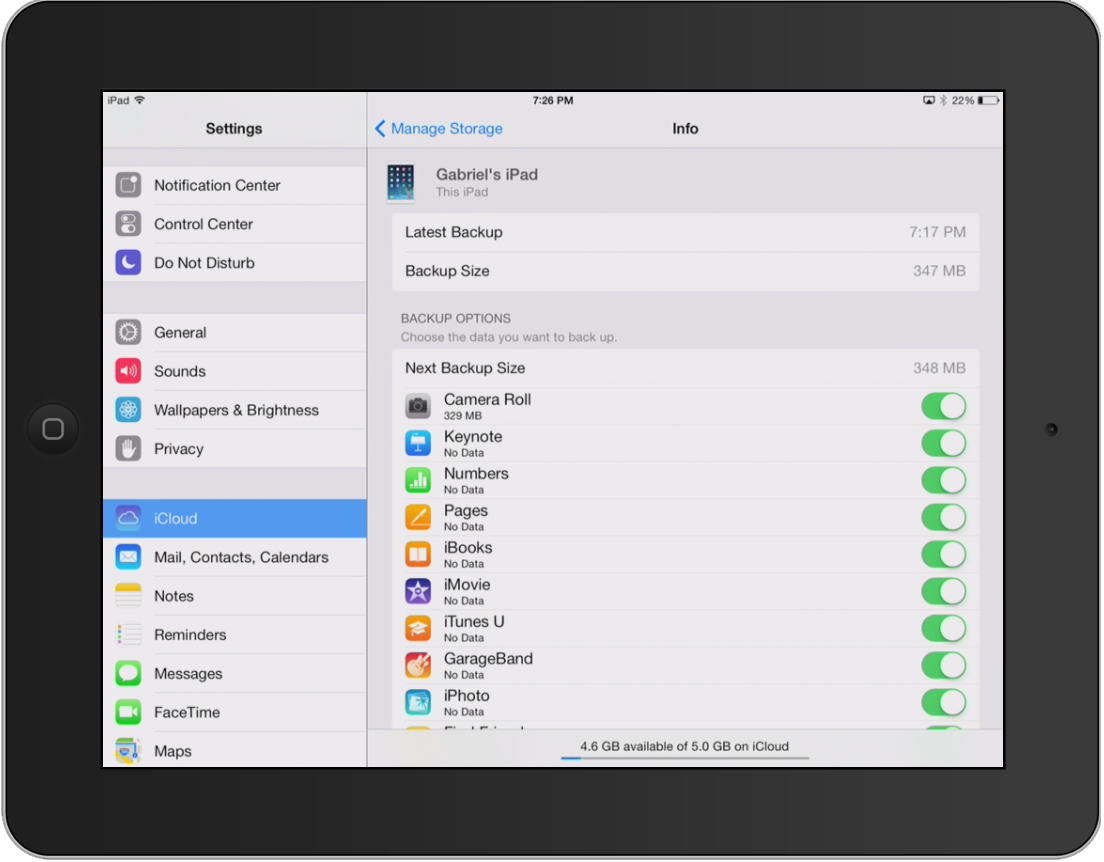1104x862 pixels.
Task: Toggle Numbers backup off
Action: (944, 480)
